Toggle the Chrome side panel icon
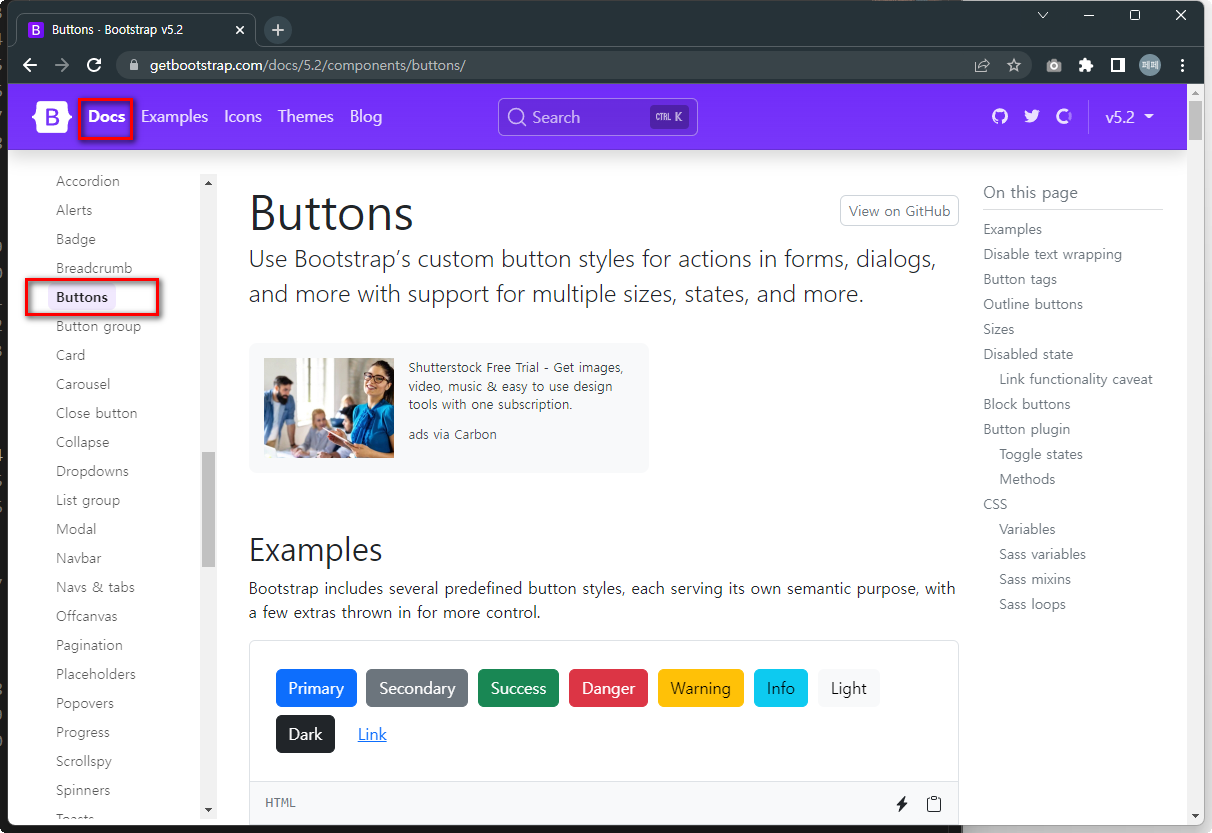Viewport: 1212px width, 833px height. click(x=1118, y=65)
